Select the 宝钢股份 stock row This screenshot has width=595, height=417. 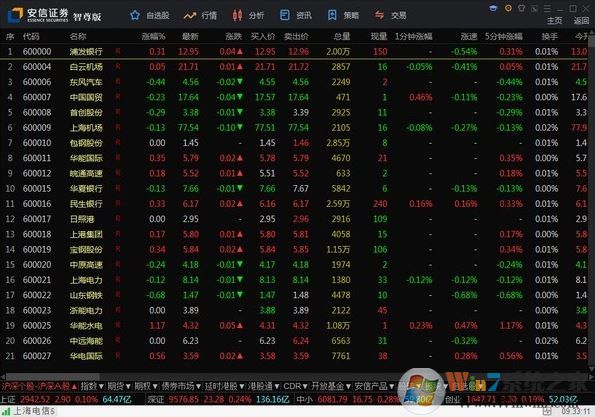(x=294, y=249)
